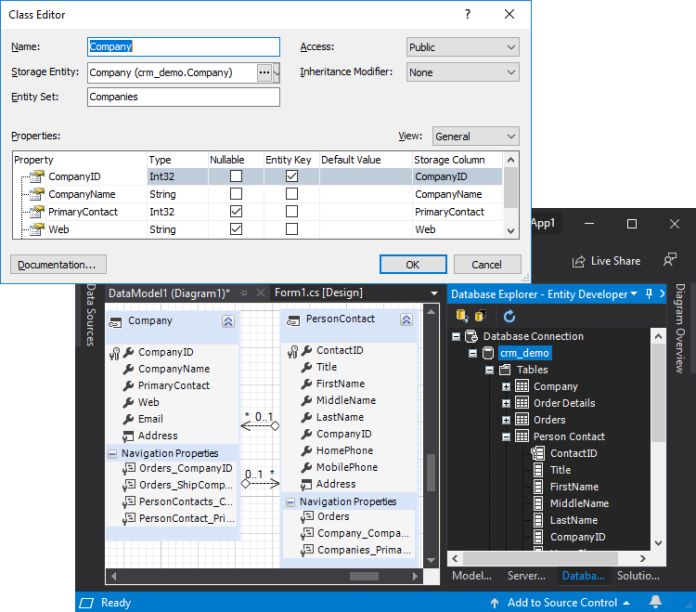Switch to the Model... bottom tab
The height and width of the screenshot is (612, 696).
[472, 576]
